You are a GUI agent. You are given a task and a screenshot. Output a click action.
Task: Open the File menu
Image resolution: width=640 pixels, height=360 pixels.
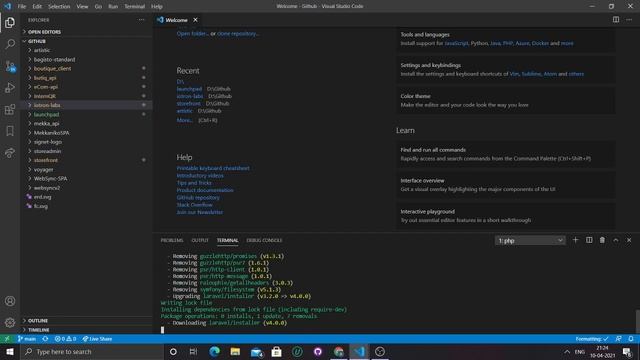point(22,7)
